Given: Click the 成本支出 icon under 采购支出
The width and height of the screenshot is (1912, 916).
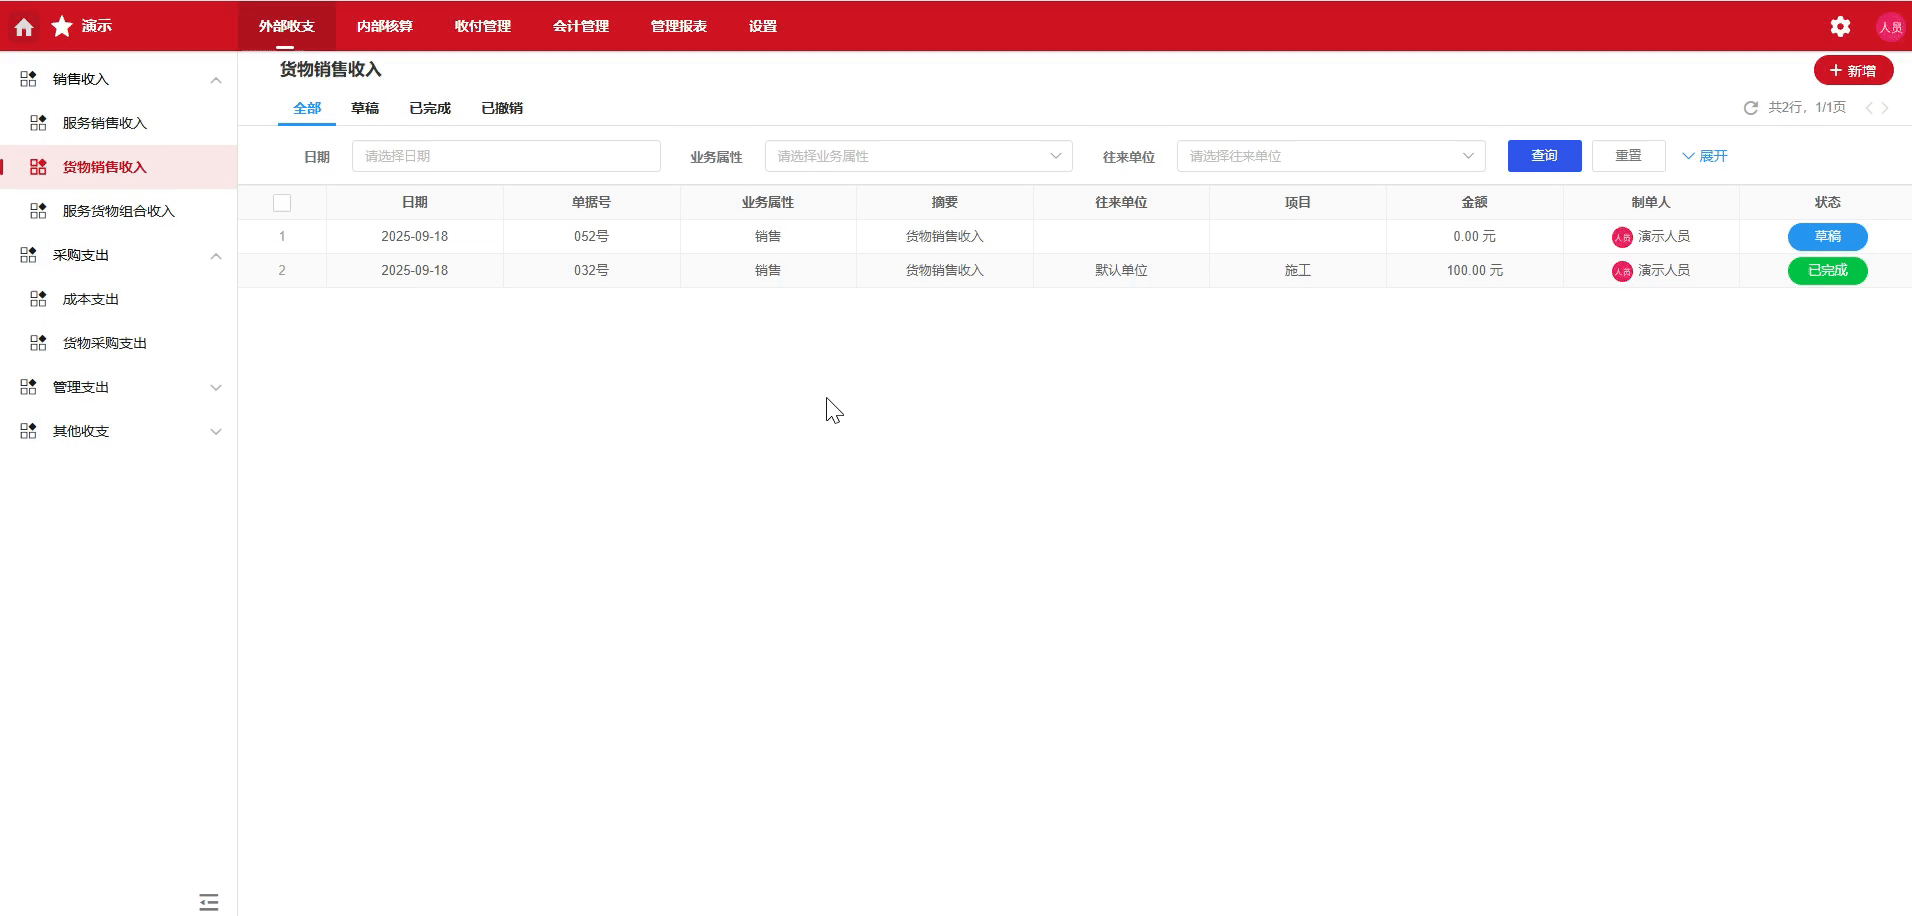Looking at the screenshot, I should tap(38, 298).
